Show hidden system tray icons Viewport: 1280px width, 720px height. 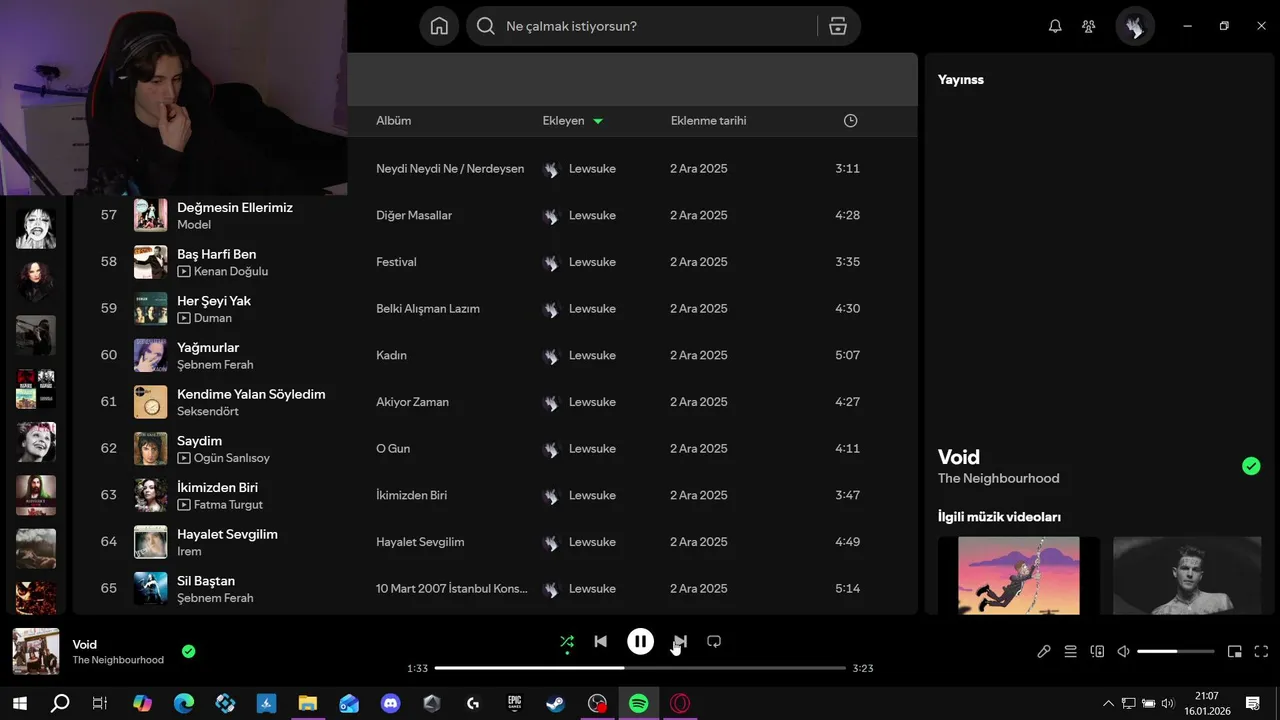1107,704
